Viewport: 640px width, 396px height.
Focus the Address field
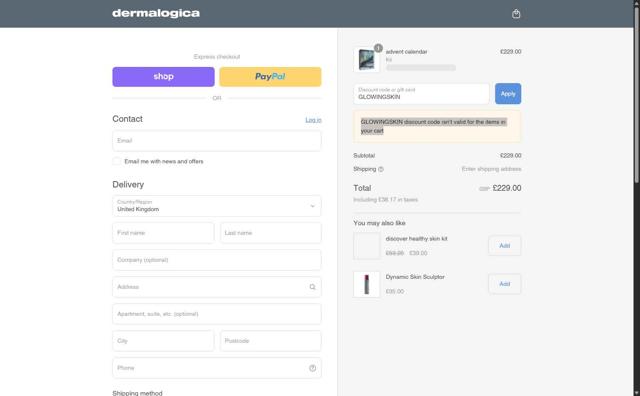point(217,287)
